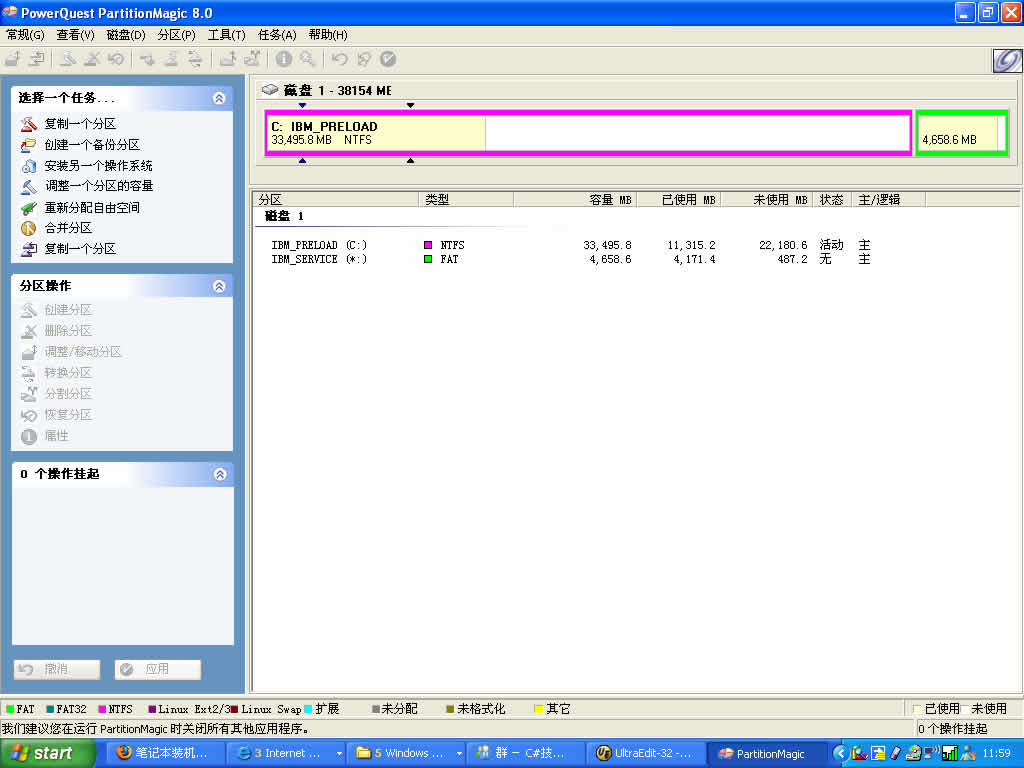This screenshot has height=768, width=1024.
Task: Click the FAT32 teal legend swatch
Action: pos(50,709)
